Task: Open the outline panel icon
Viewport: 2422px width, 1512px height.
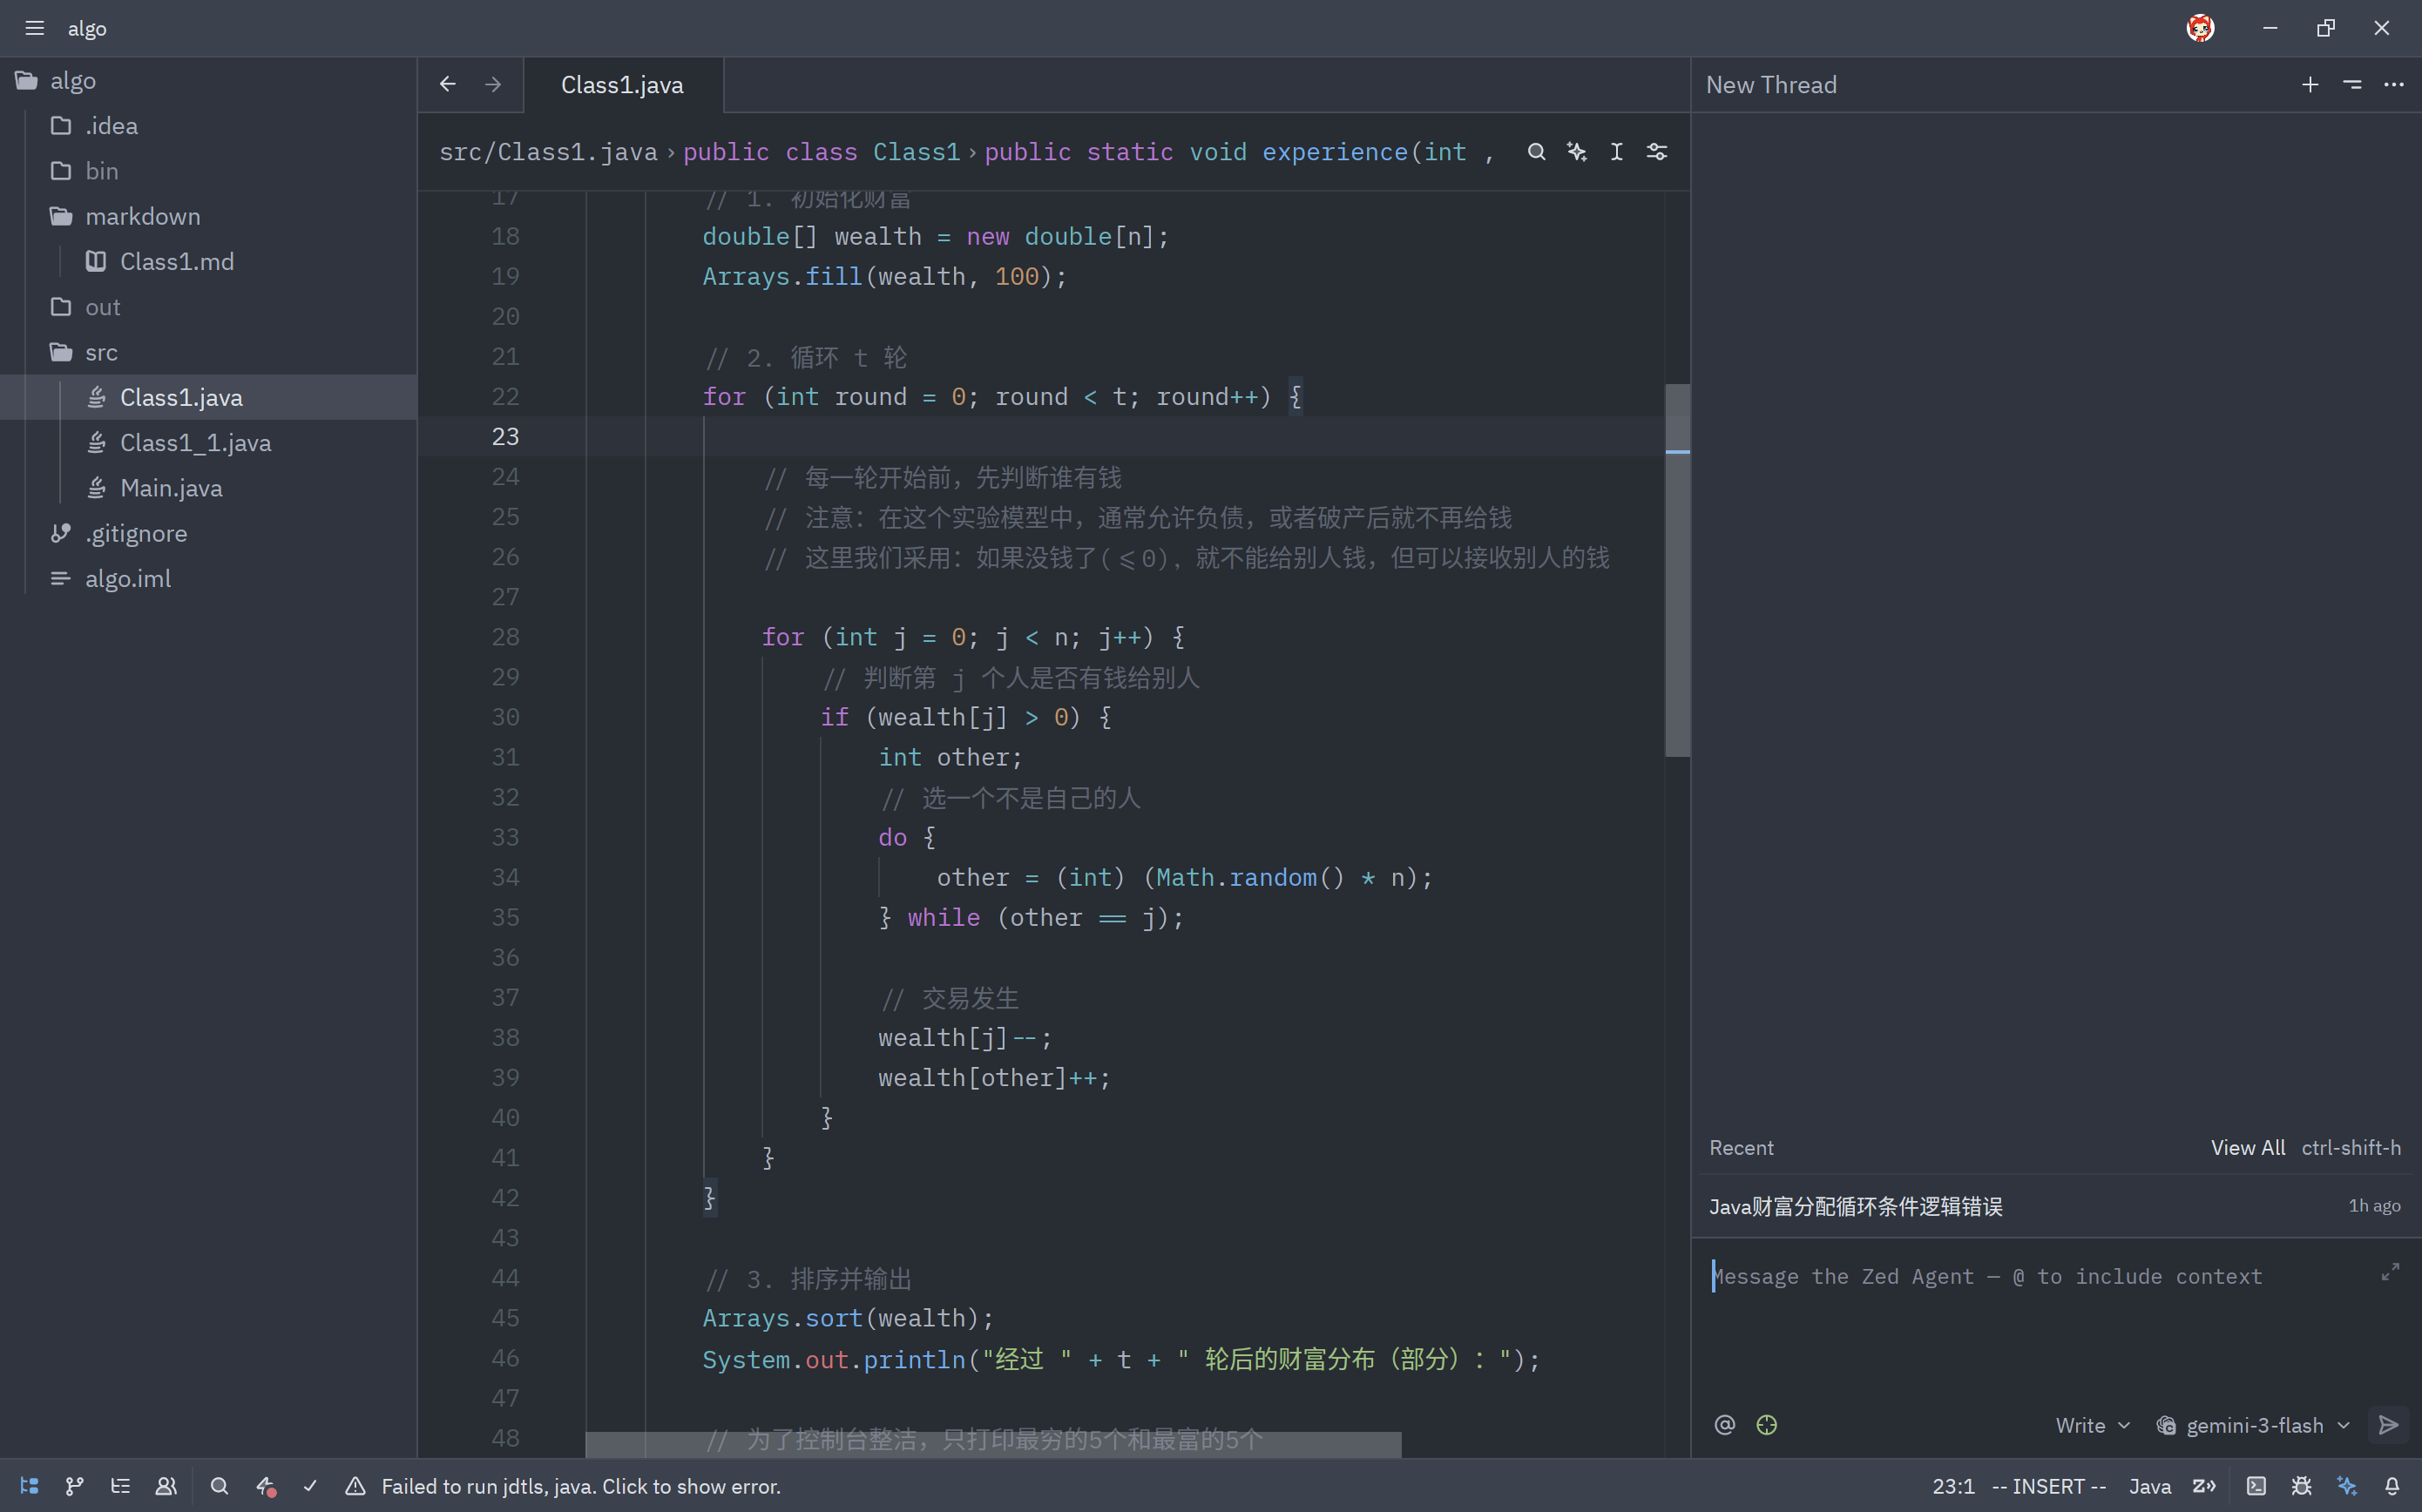Action: click(120, 1486)
